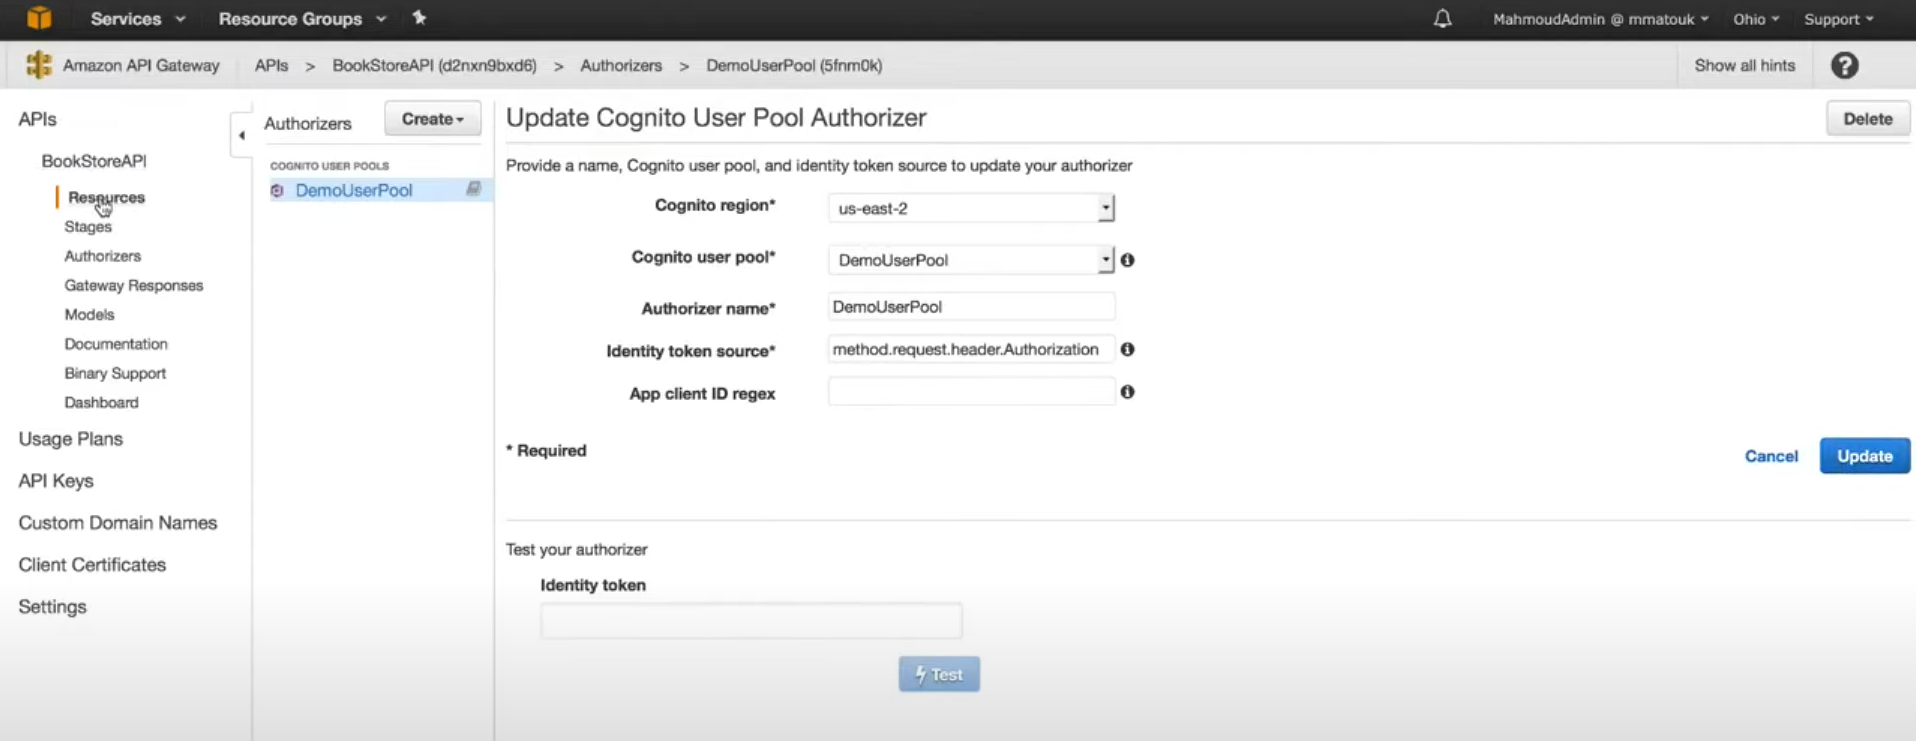Open Custom Domain Names
This screenshot has width=1916, height=741.
(x=117, y=523)
